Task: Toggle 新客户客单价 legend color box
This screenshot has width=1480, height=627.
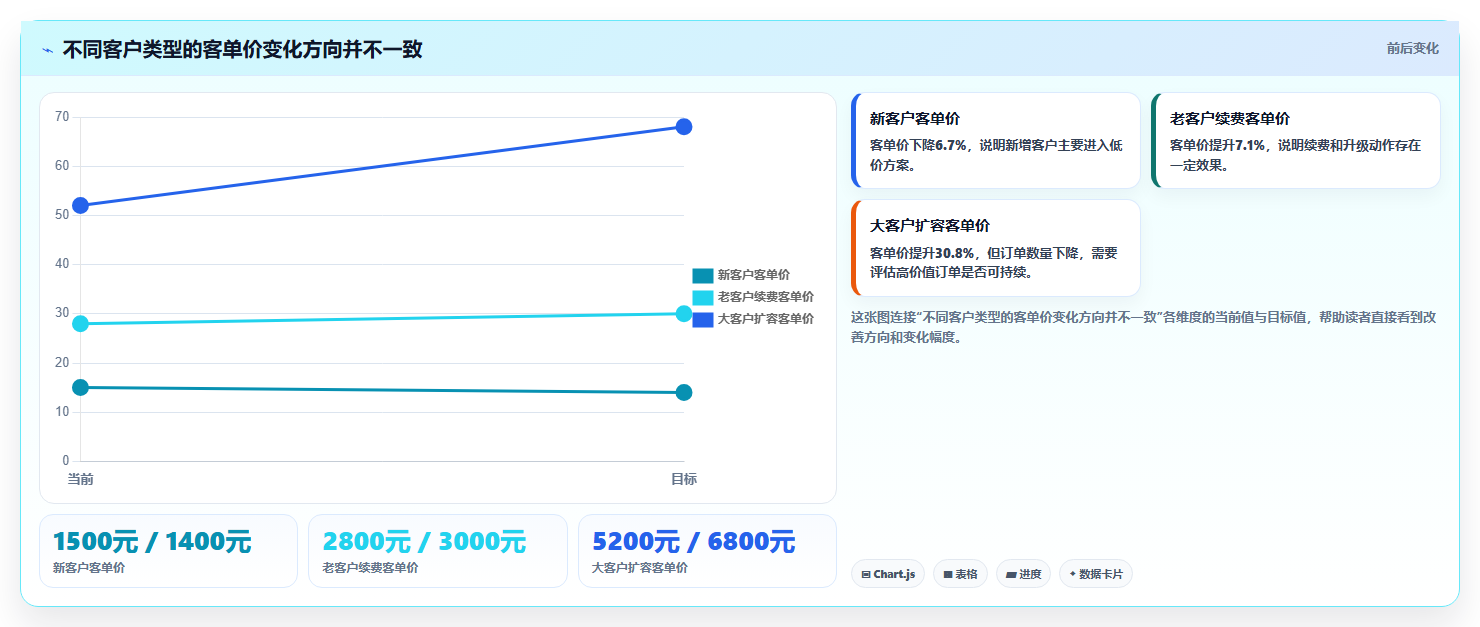Action: (x=703, y=275)
